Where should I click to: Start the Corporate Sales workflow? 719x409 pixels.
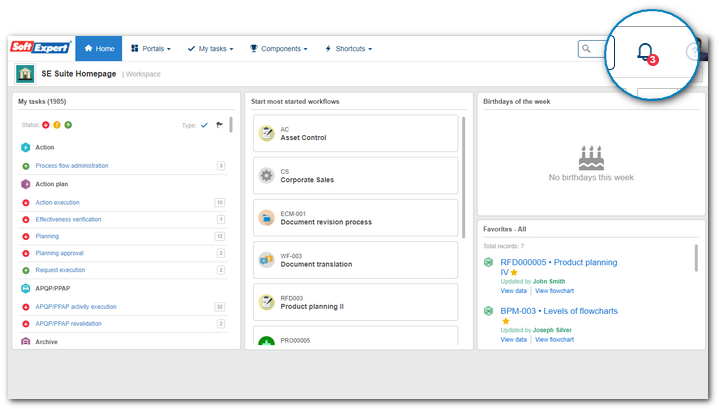pos(356,176)
